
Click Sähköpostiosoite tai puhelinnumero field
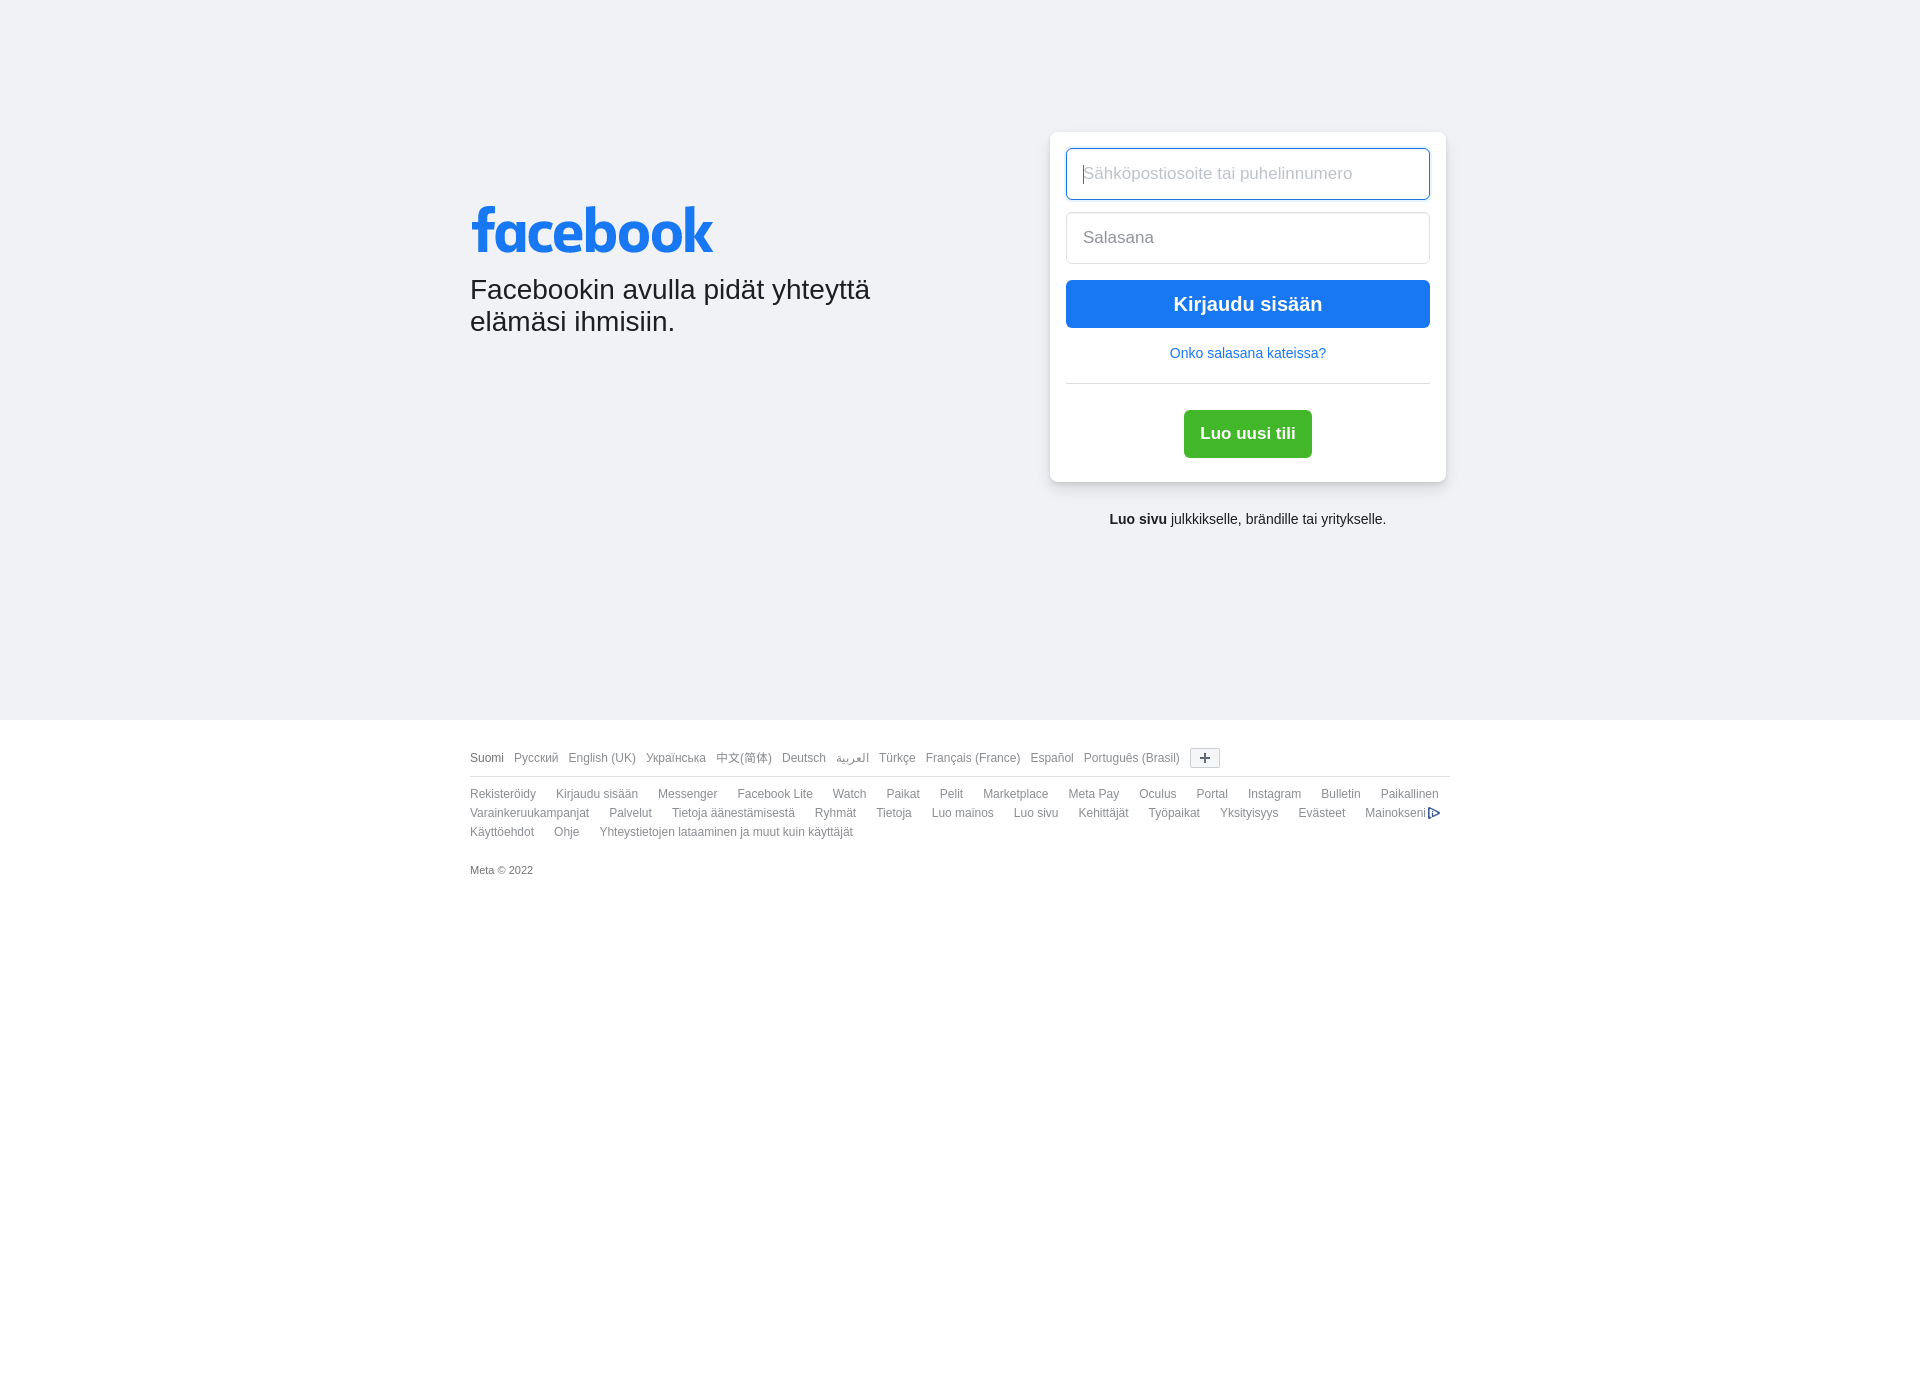1248,173
